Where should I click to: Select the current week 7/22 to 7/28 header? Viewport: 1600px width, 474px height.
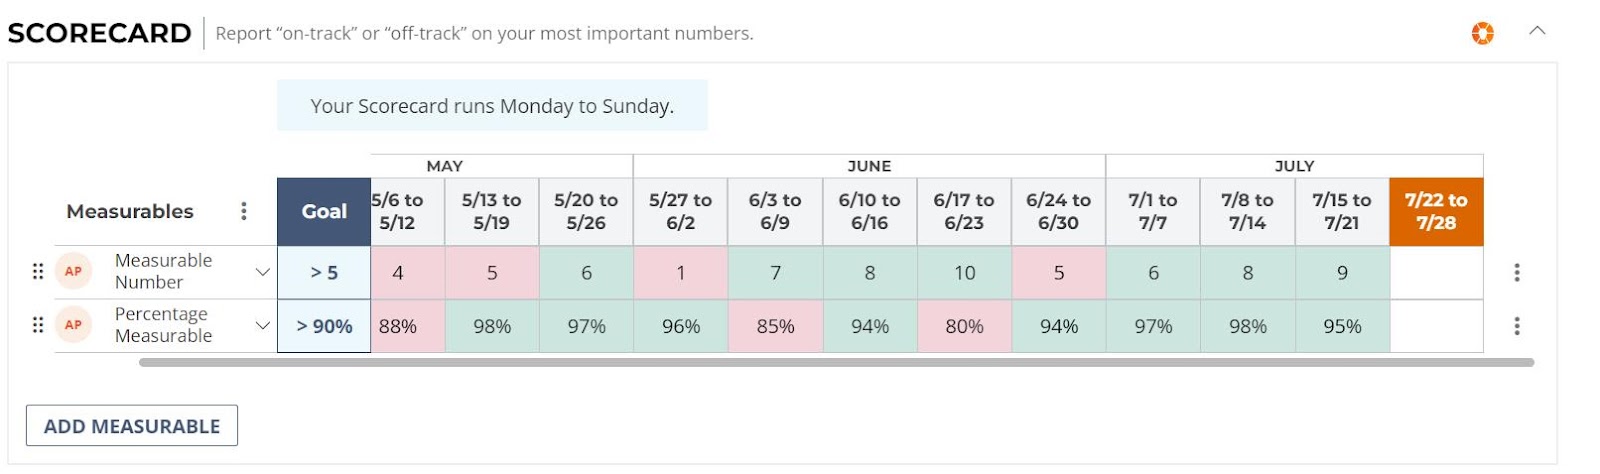(1436, 212)
